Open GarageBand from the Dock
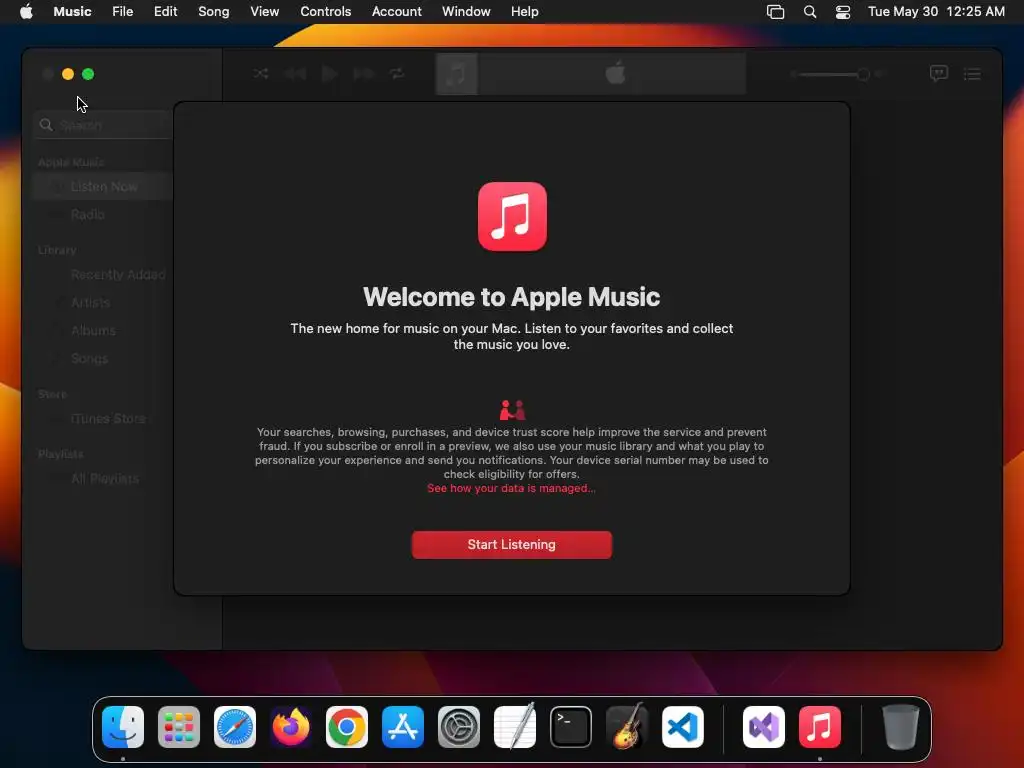1024x768 pixels. [x=627, y=727]
